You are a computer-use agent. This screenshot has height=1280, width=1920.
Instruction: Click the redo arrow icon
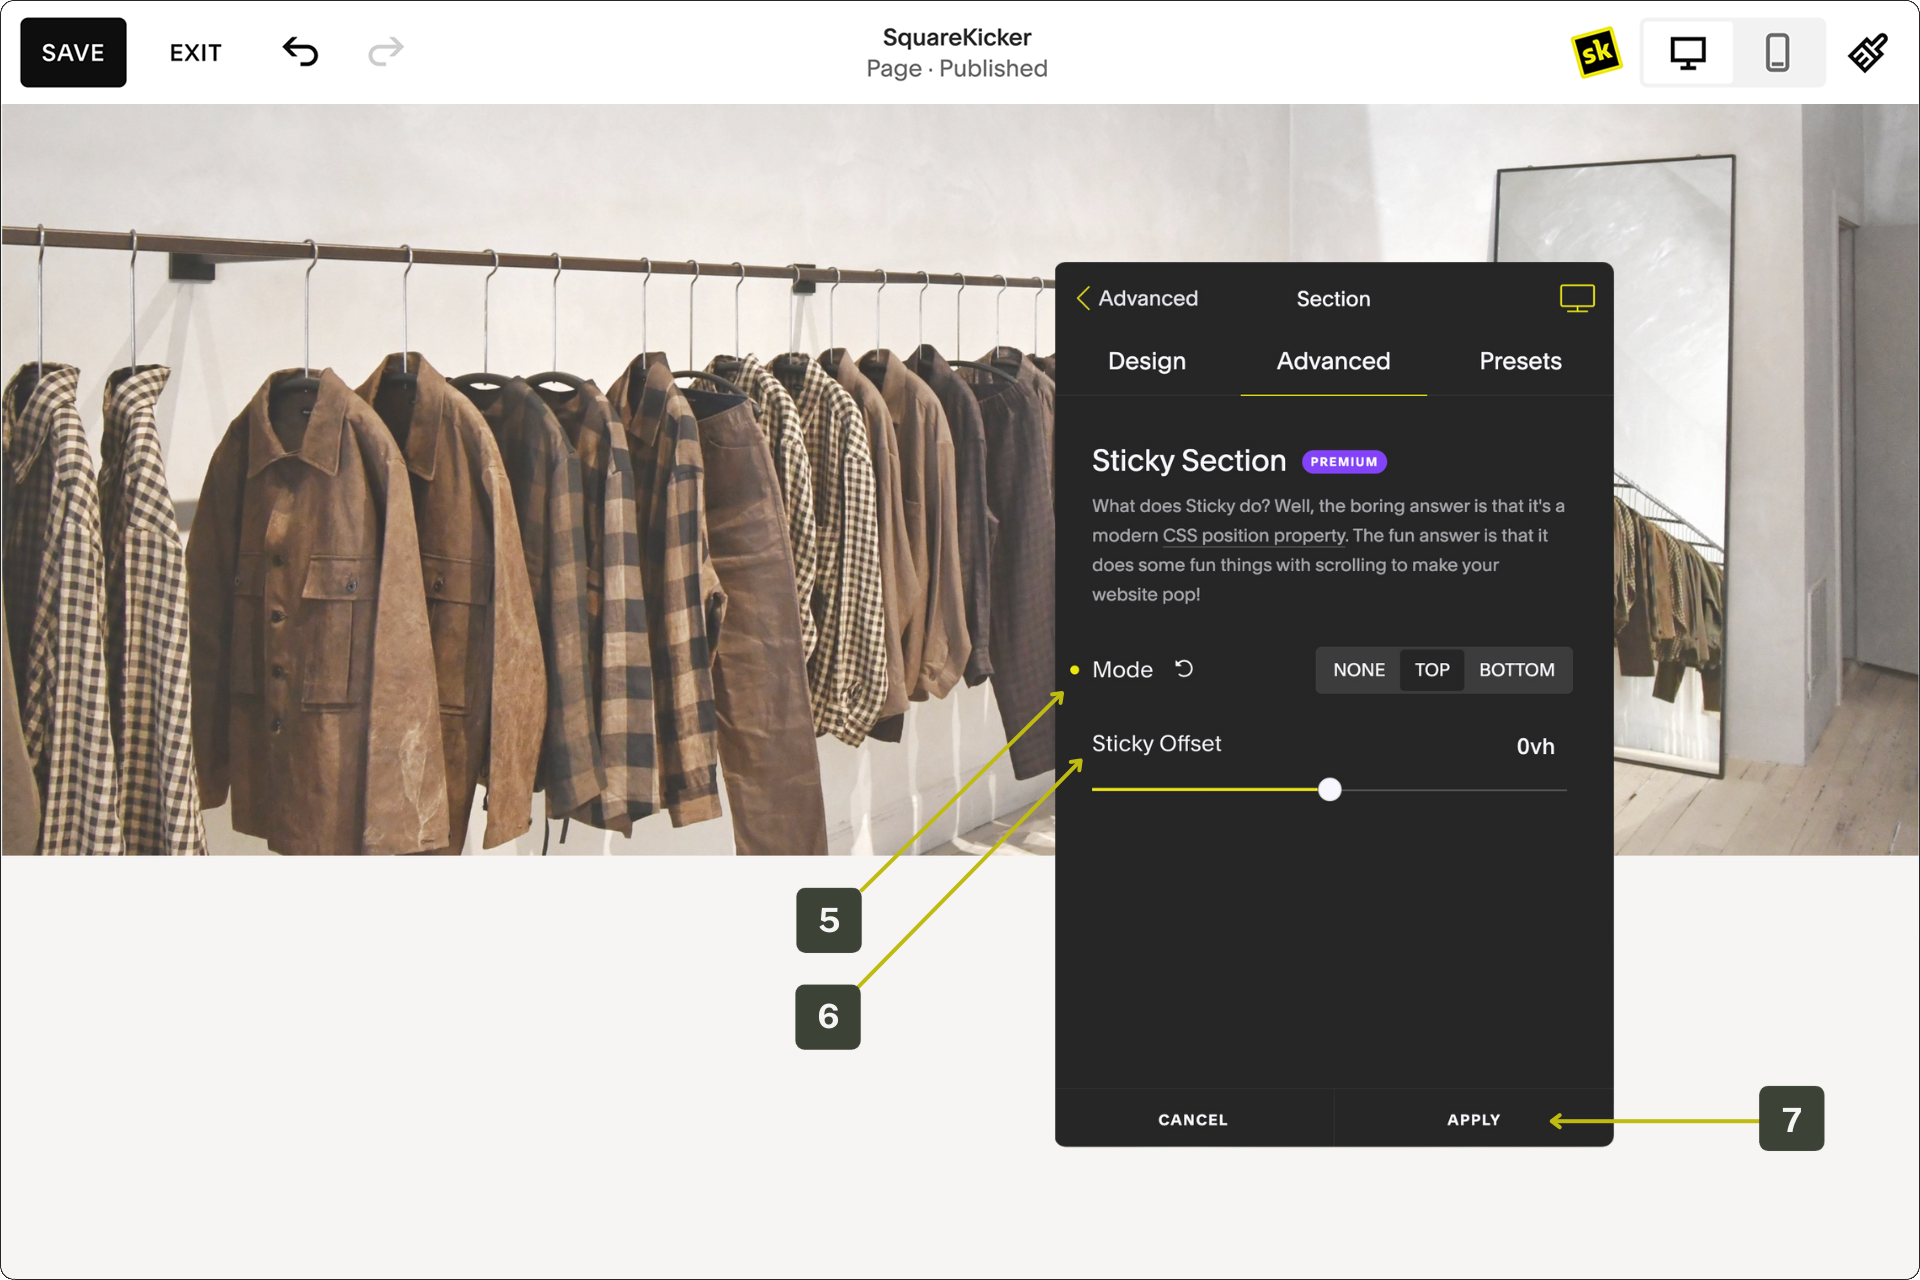(x=385, y=52)
